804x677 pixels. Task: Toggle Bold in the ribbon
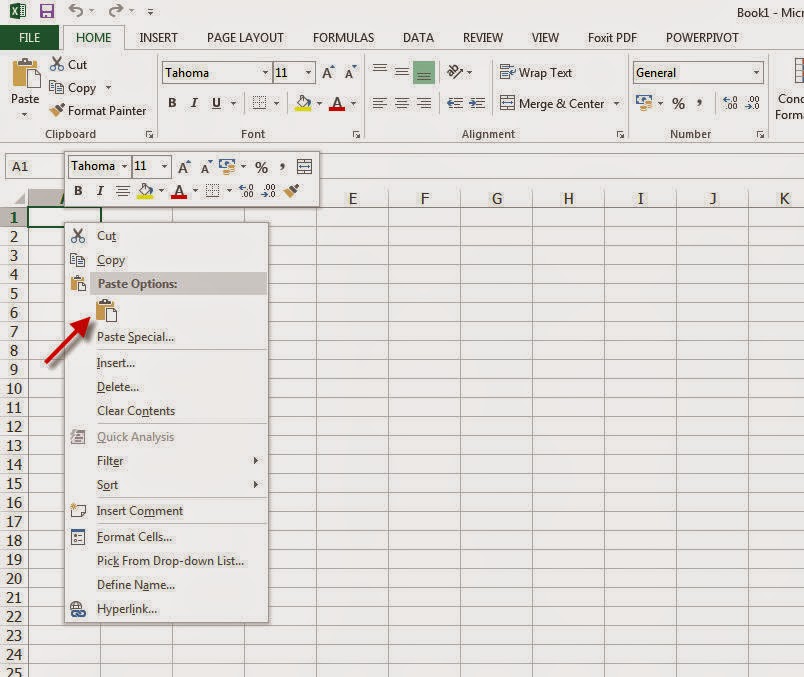pos(172,103)
